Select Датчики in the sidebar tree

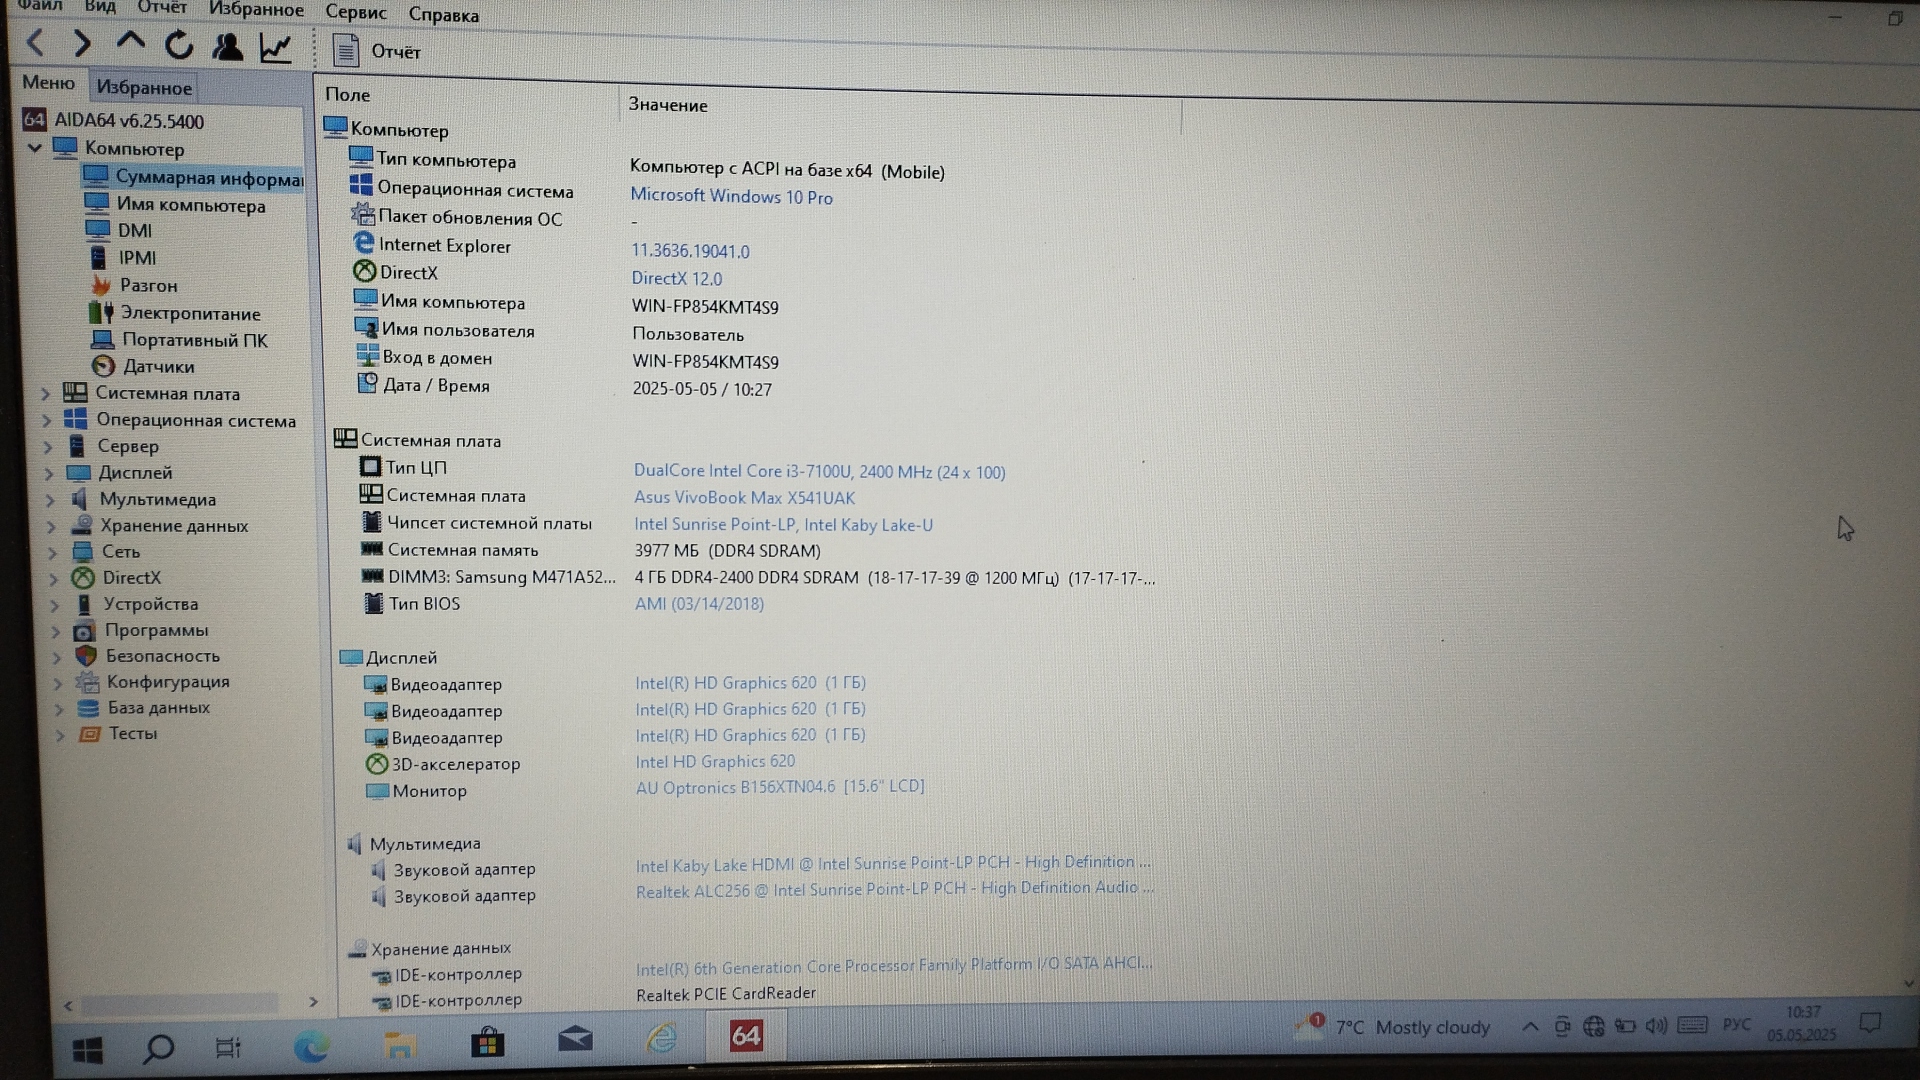coord(158,367)
